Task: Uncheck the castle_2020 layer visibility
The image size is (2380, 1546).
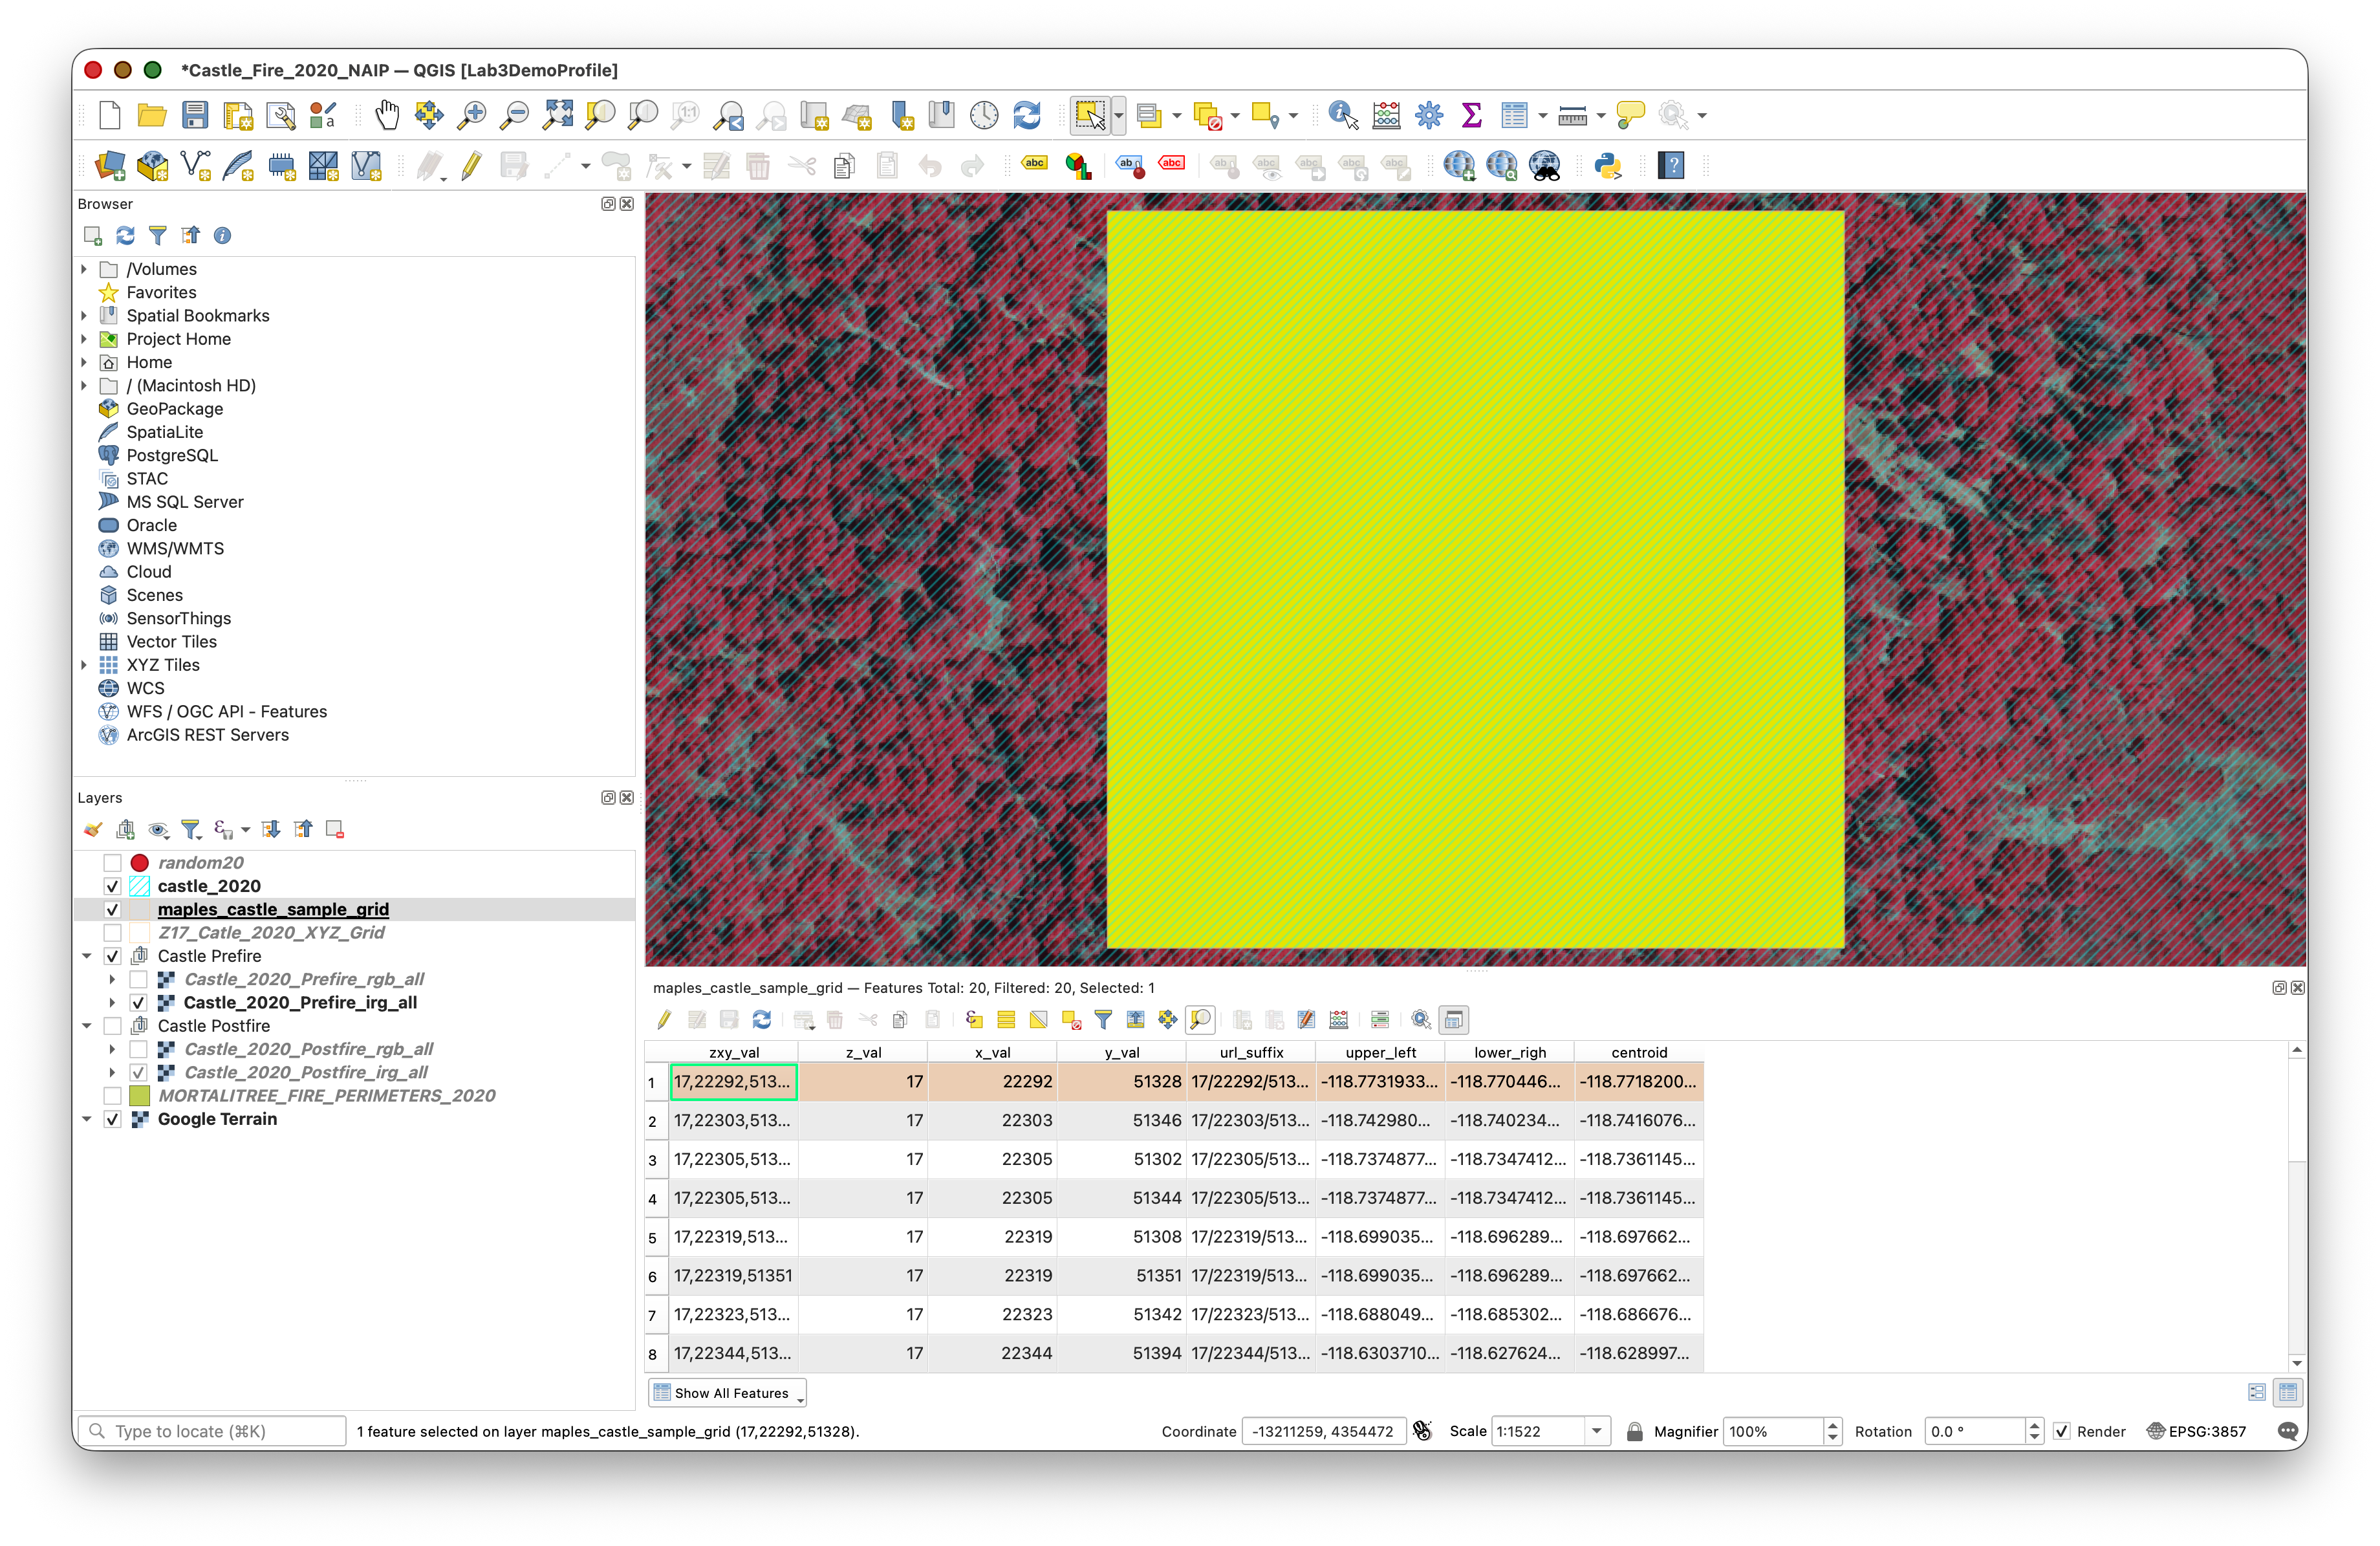Action: point(112,886)
